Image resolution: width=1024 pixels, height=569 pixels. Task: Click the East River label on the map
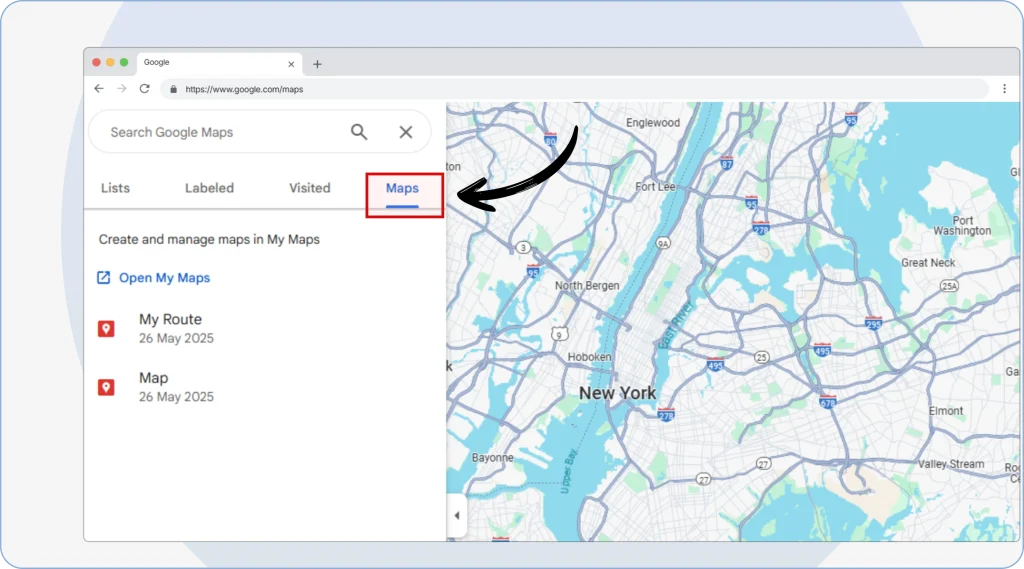click(x=675, y=325)
